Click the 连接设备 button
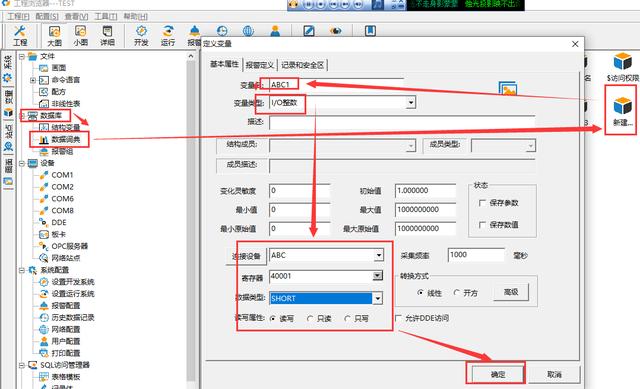The image size is (640, 389). point(246,256)
